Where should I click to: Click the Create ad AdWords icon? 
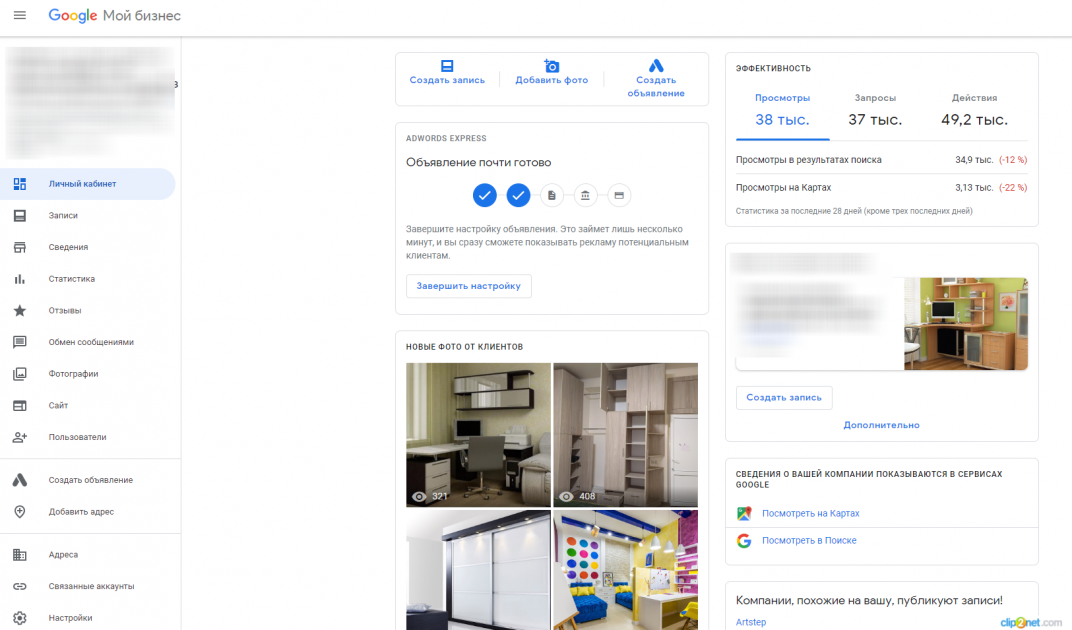656,65
